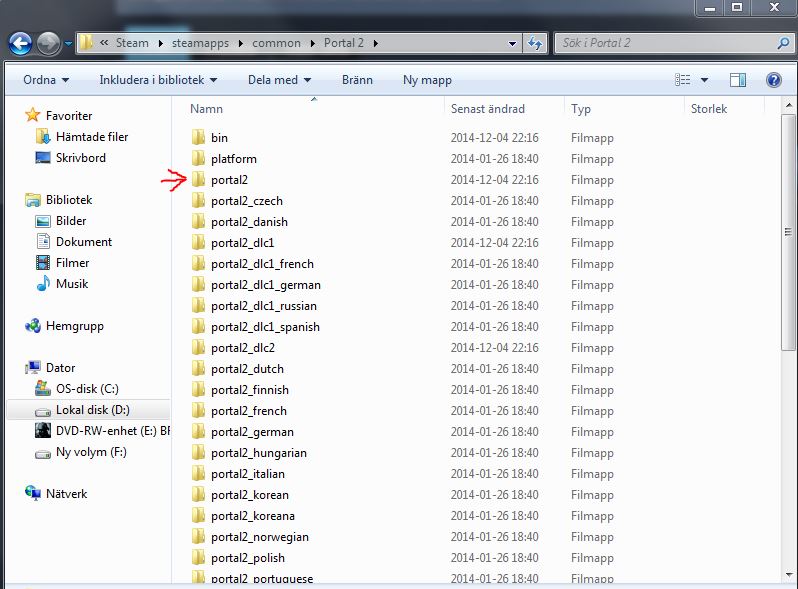798x589 pixels.
Task: Select the 'portal2_german' folder icon
Action: point(198,432)
